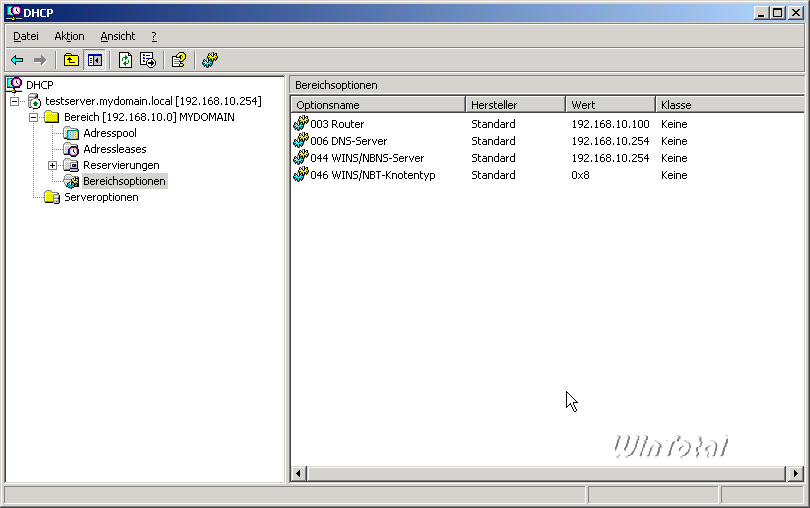The width and height of the screenshot is (810, 508).
Task: Click the Bereichsoptionen tree icon
Action: coord(71,181)
